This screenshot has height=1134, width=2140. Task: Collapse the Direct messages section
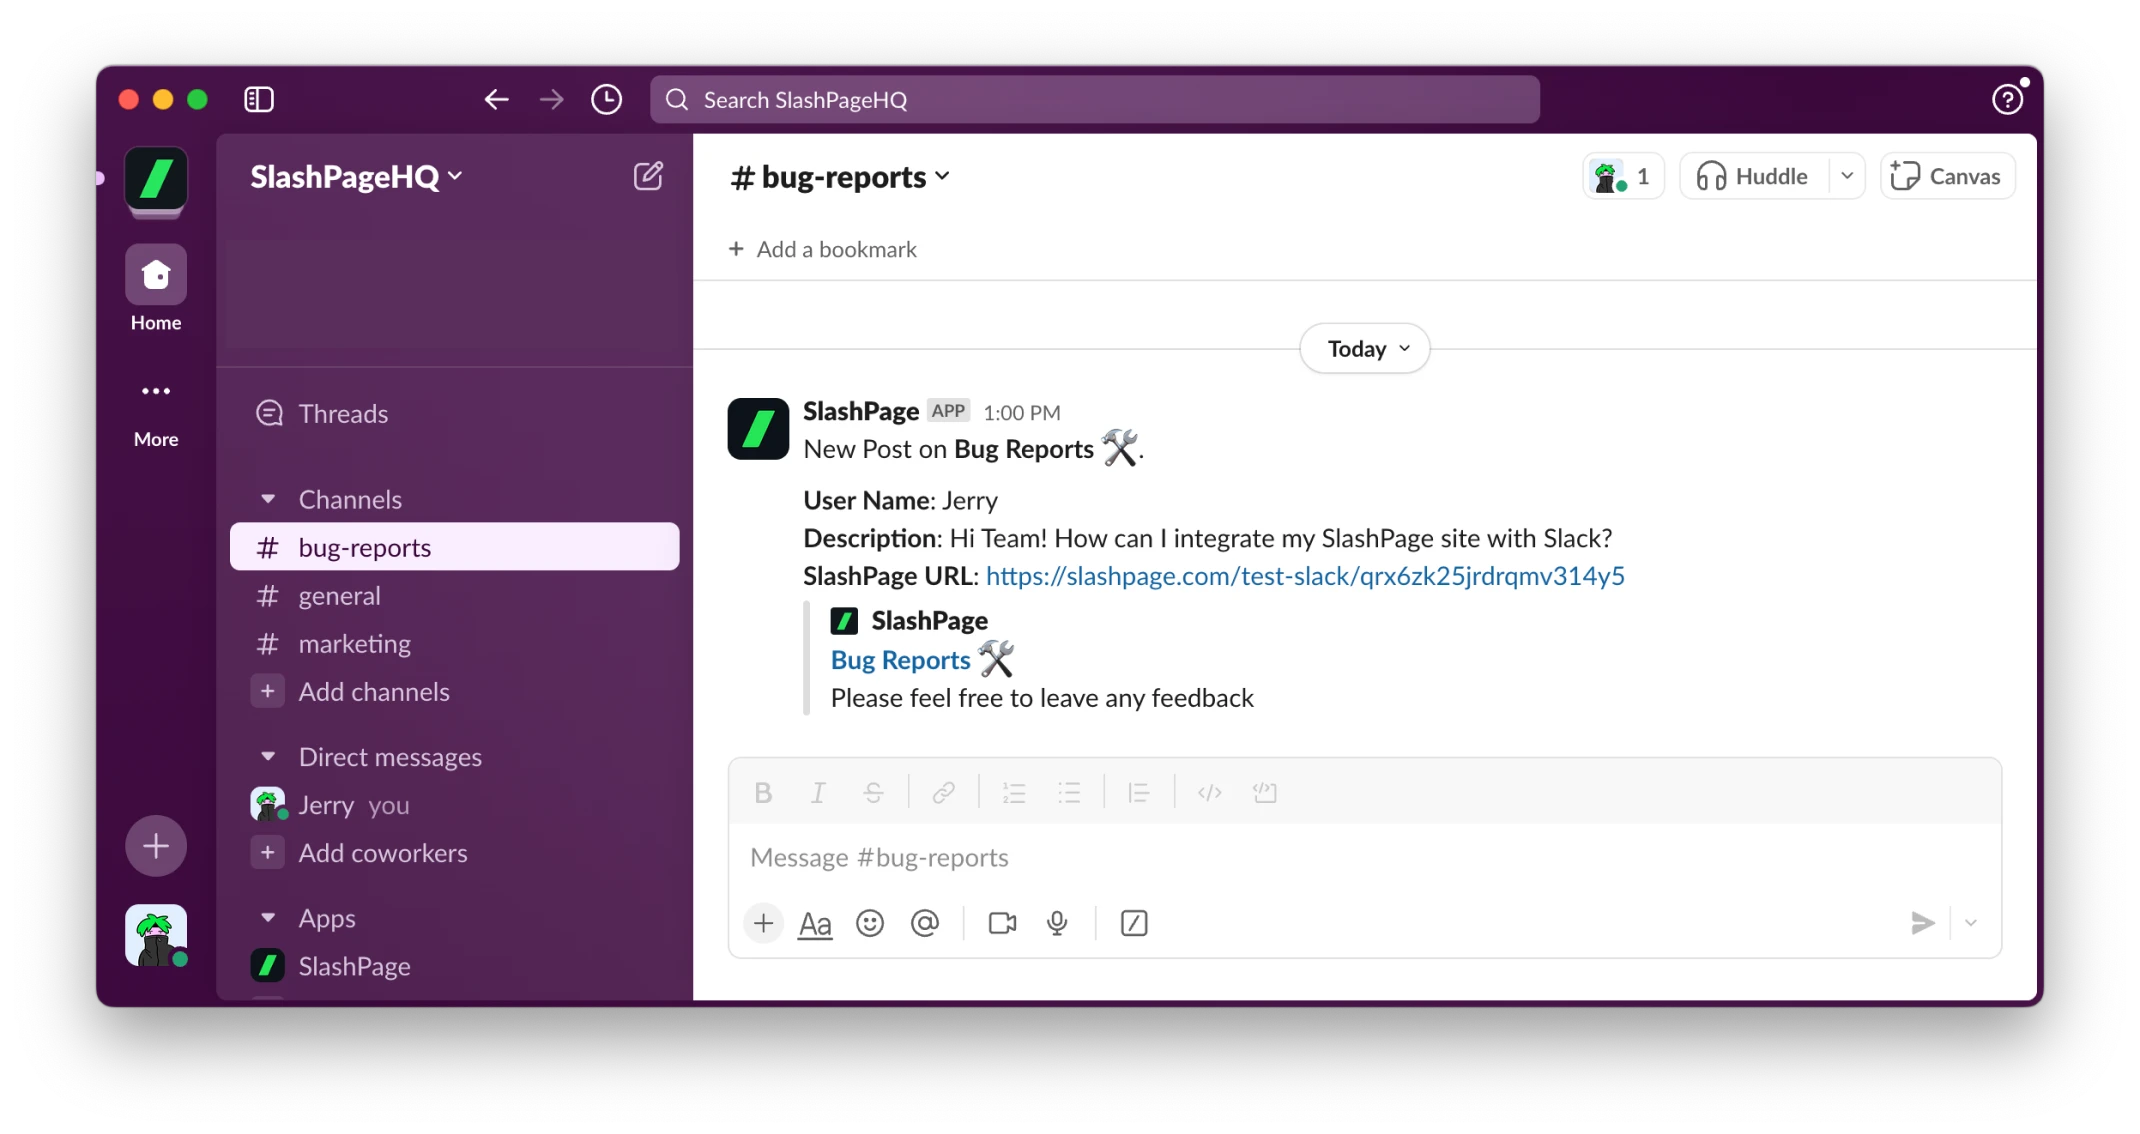click(x=267, y=757)
